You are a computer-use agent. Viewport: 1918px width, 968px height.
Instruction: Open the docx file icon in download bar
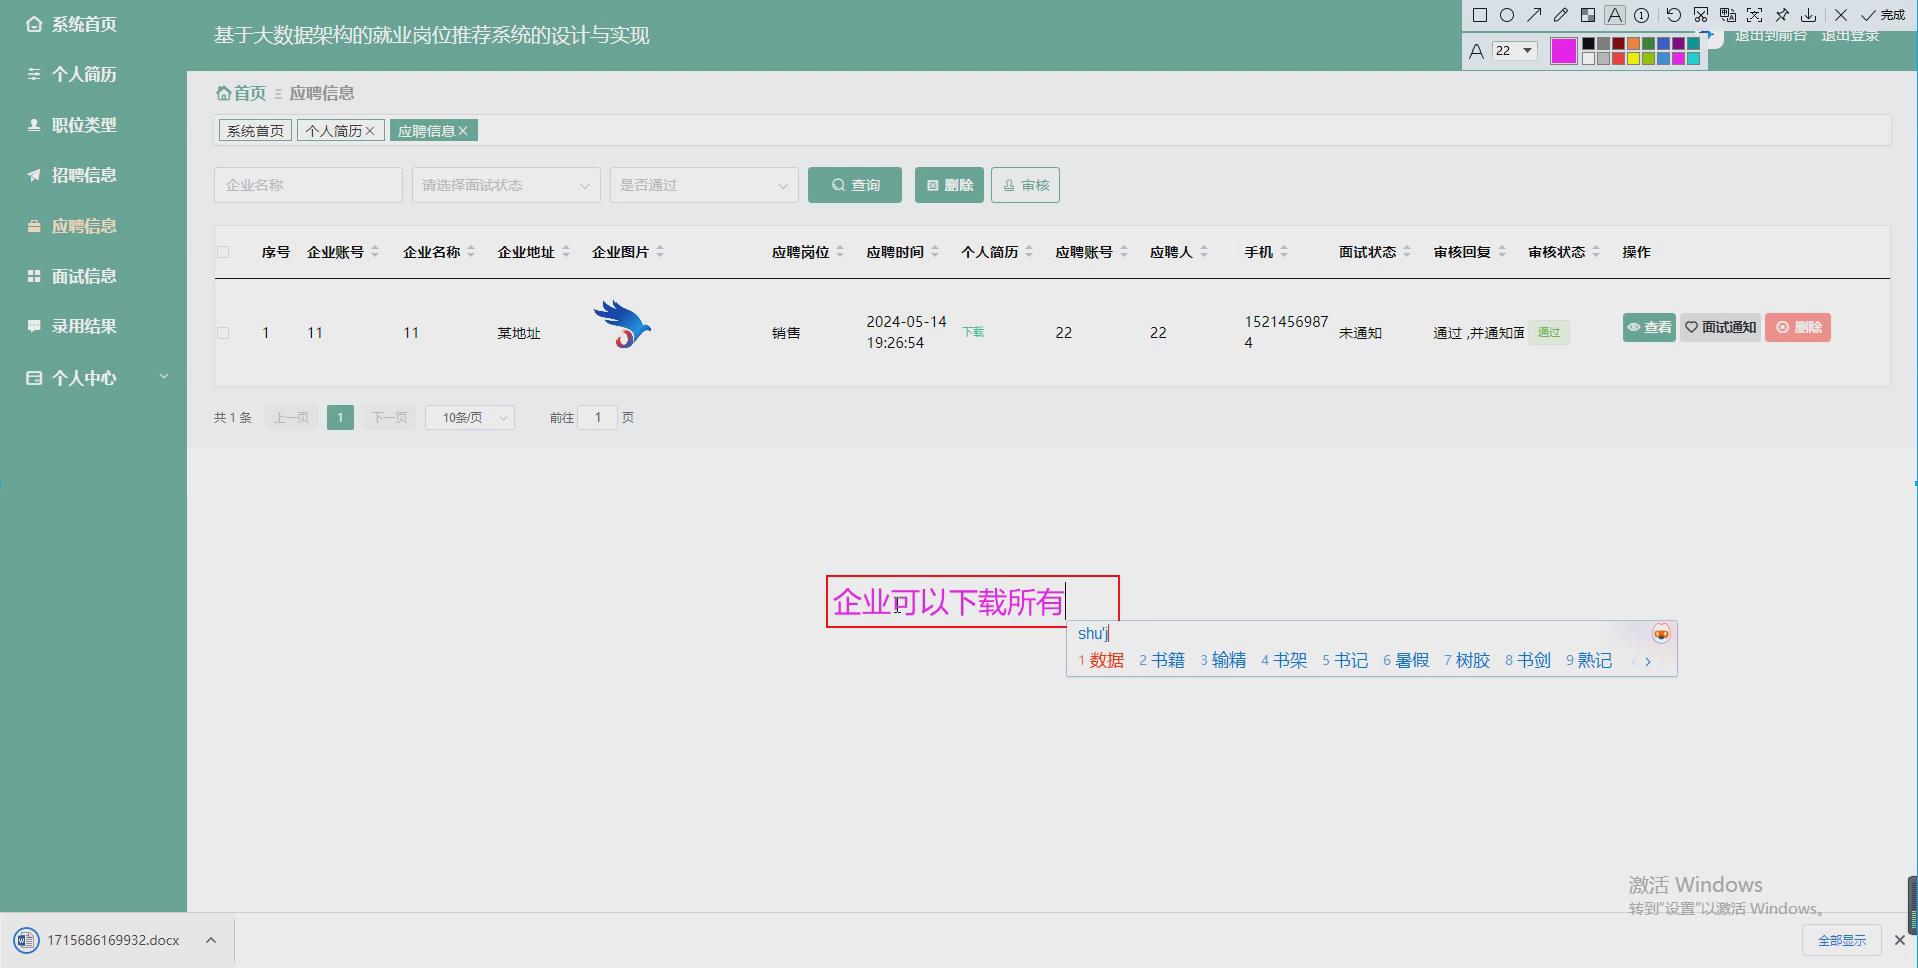click(26, 940)
